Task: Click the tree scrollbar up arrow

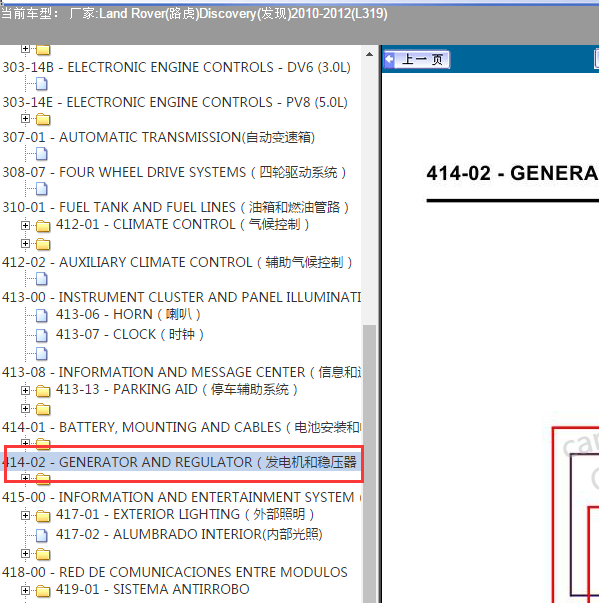Action: [x=369, y=54]
